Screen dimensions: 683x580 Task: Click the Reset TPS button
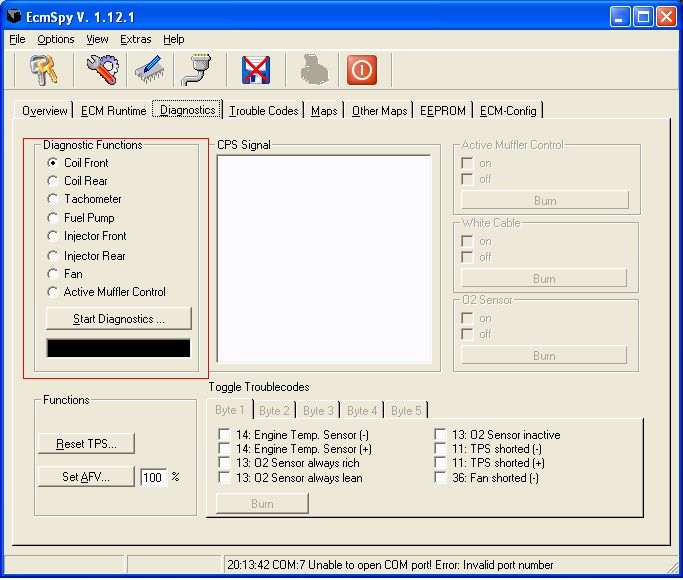coord(86,444)
